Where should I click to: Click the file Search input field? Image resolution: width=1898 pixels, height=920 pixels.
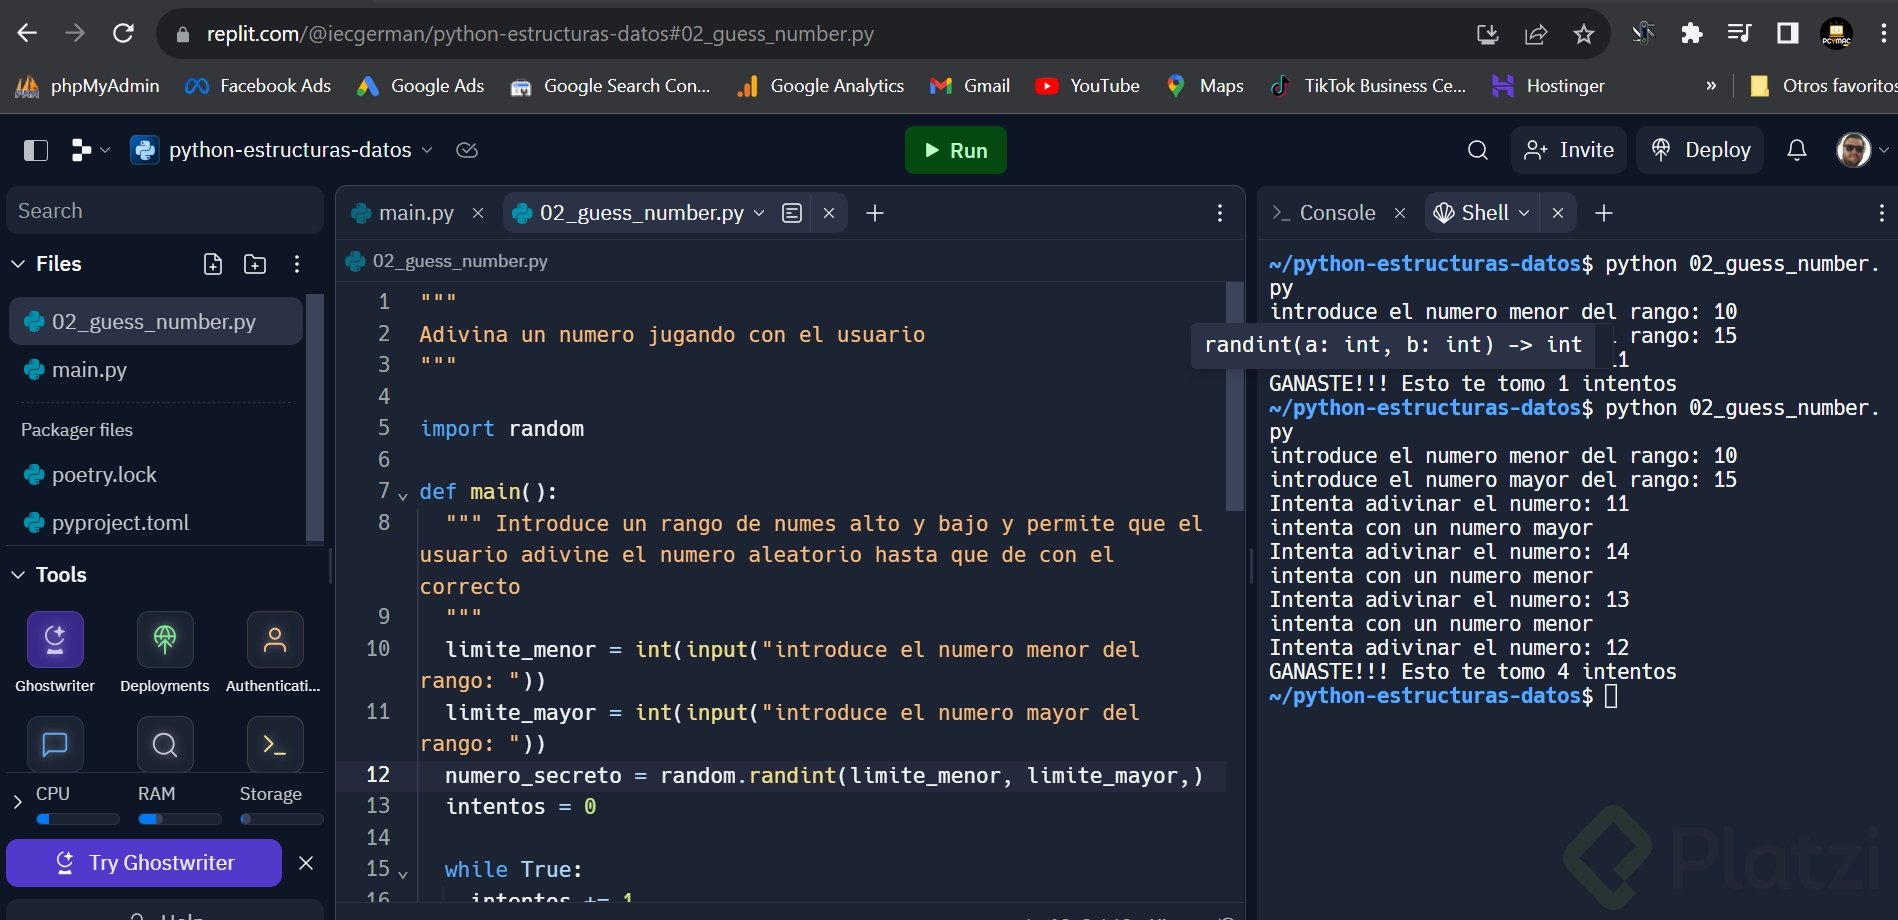point(165,211)
